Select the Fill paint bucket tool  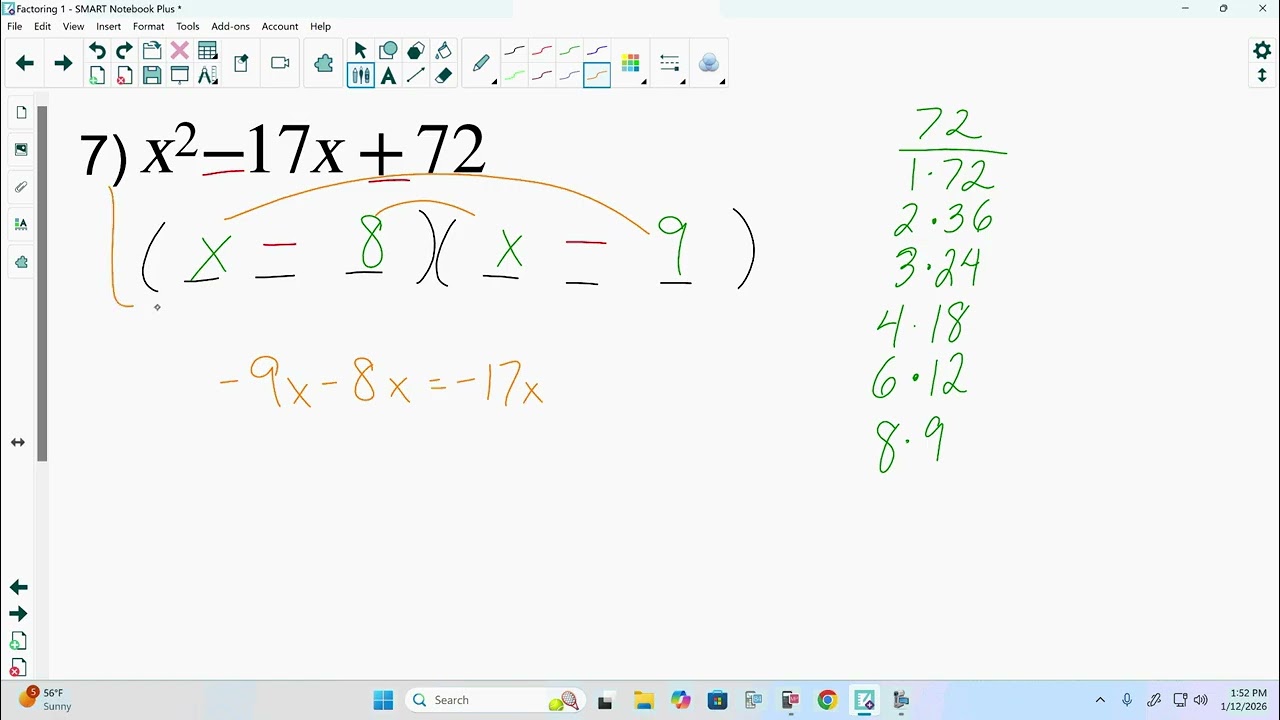[x=443, y=51]
